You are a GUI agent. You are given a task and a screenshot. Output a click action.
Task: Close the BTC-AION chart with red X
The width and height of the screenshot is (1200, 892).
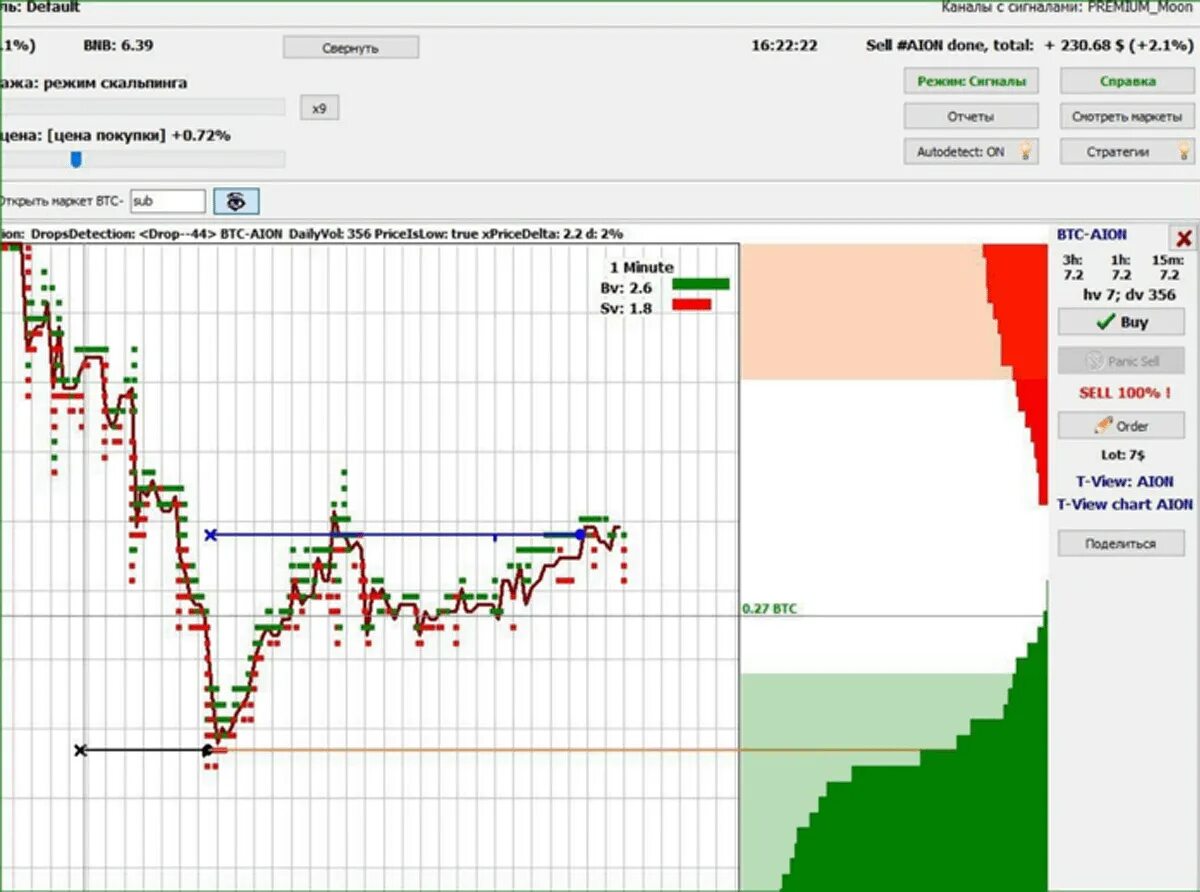[1183, 238]
